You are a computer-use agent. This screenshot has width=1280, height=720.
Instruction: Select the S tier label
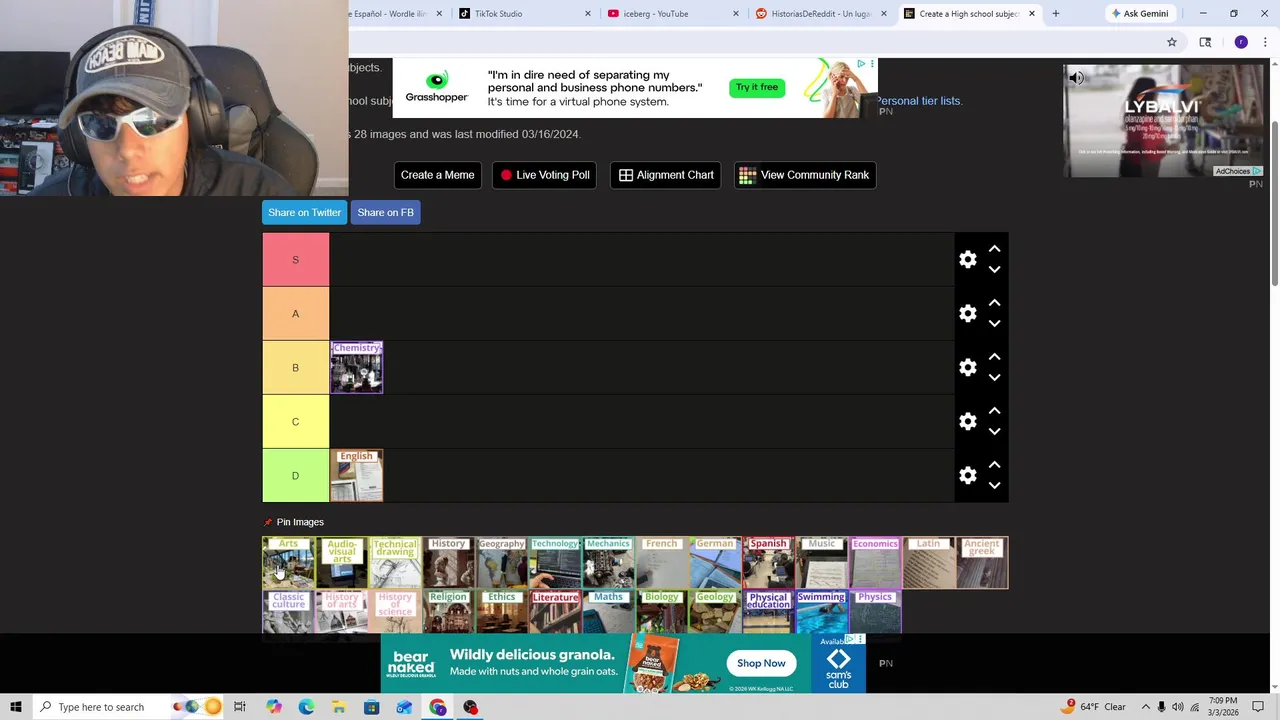point(295,260)
